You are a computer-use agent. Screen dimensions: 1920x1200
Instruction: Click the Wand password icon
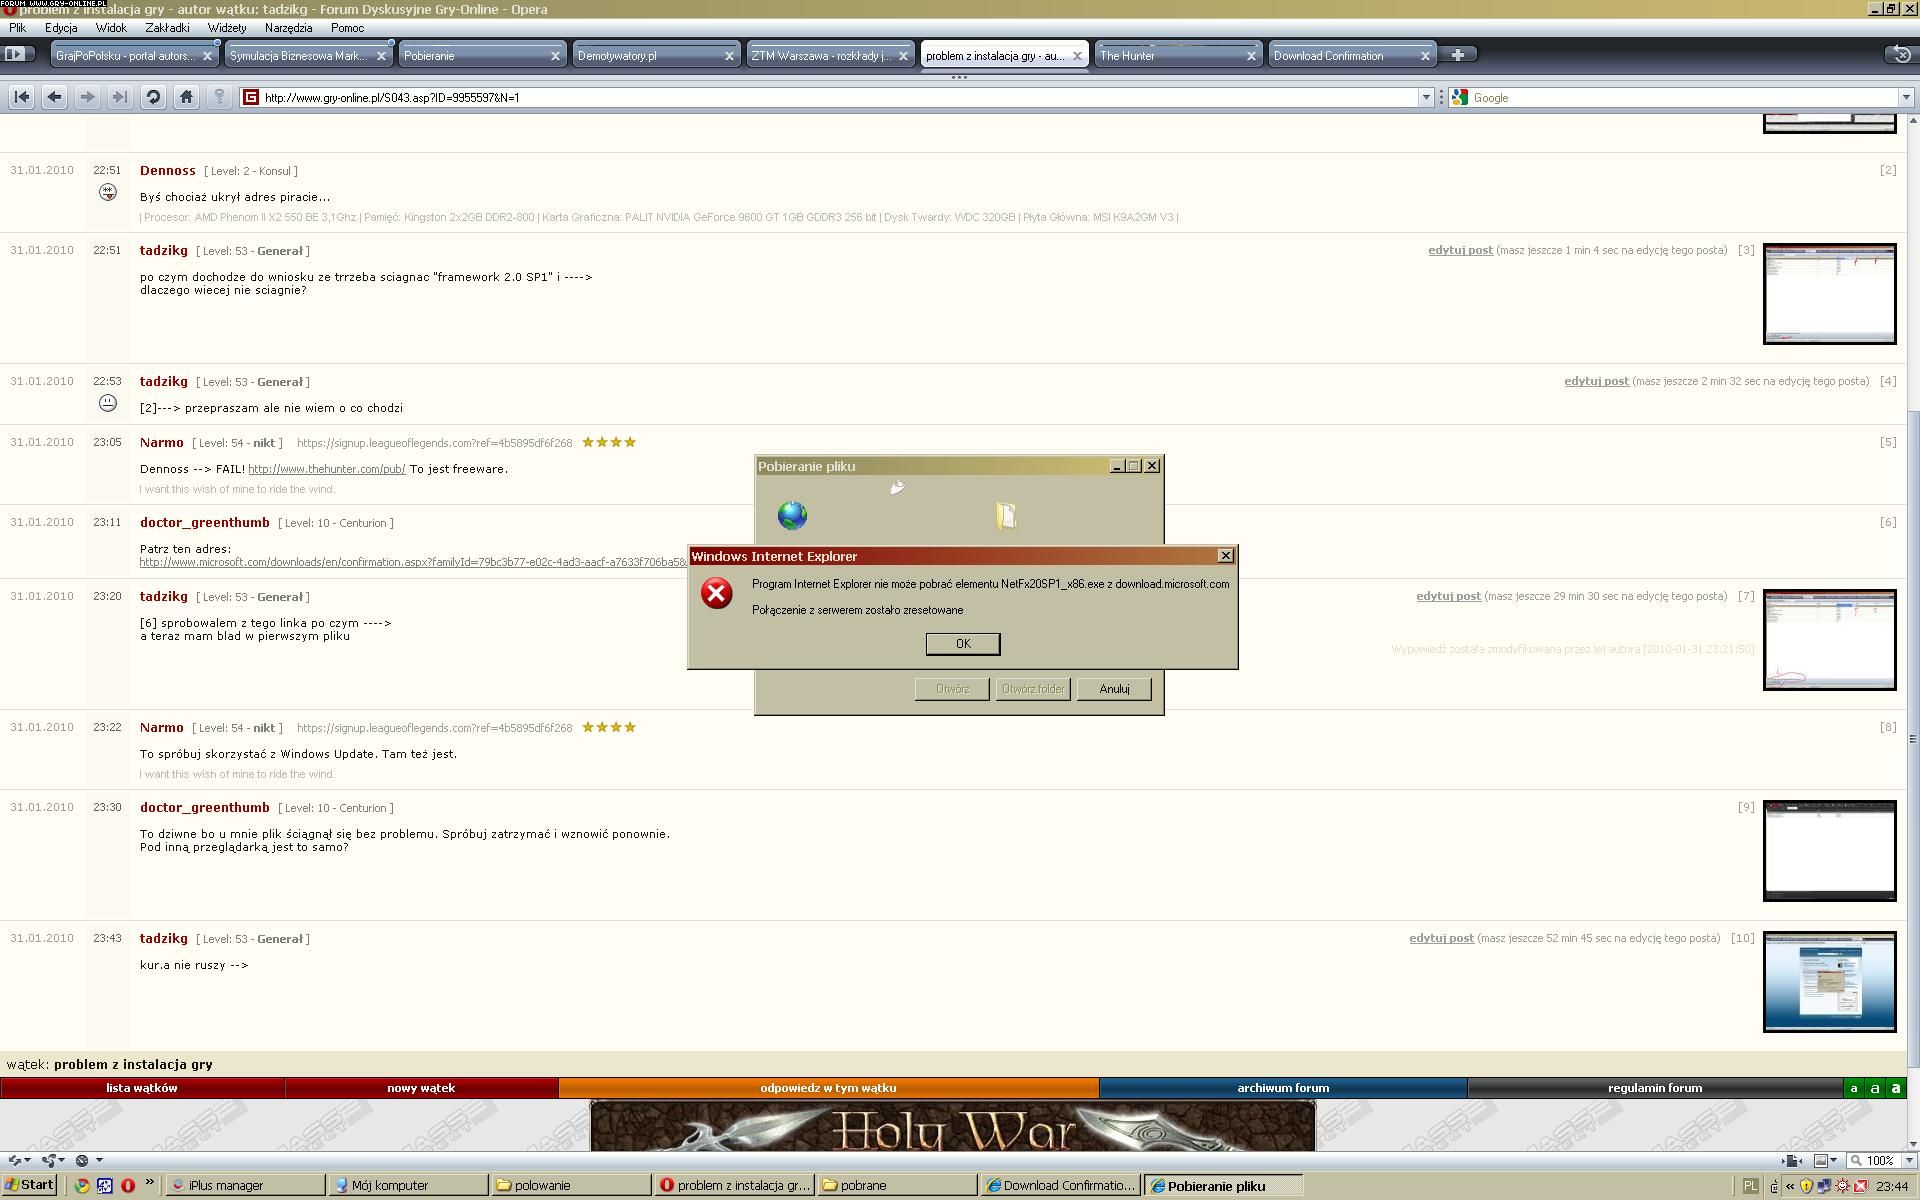coord(219,97)
